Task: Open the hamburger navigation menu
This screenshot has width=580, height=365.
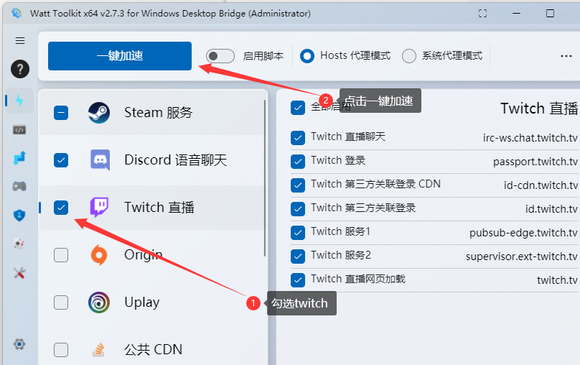Action: 20,40
